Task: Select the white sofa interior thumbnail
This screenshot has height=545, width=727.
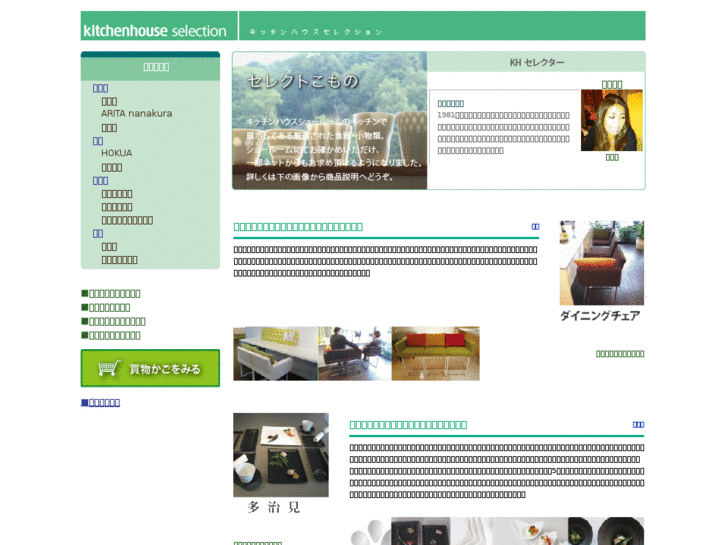Action: pos(275,353)
